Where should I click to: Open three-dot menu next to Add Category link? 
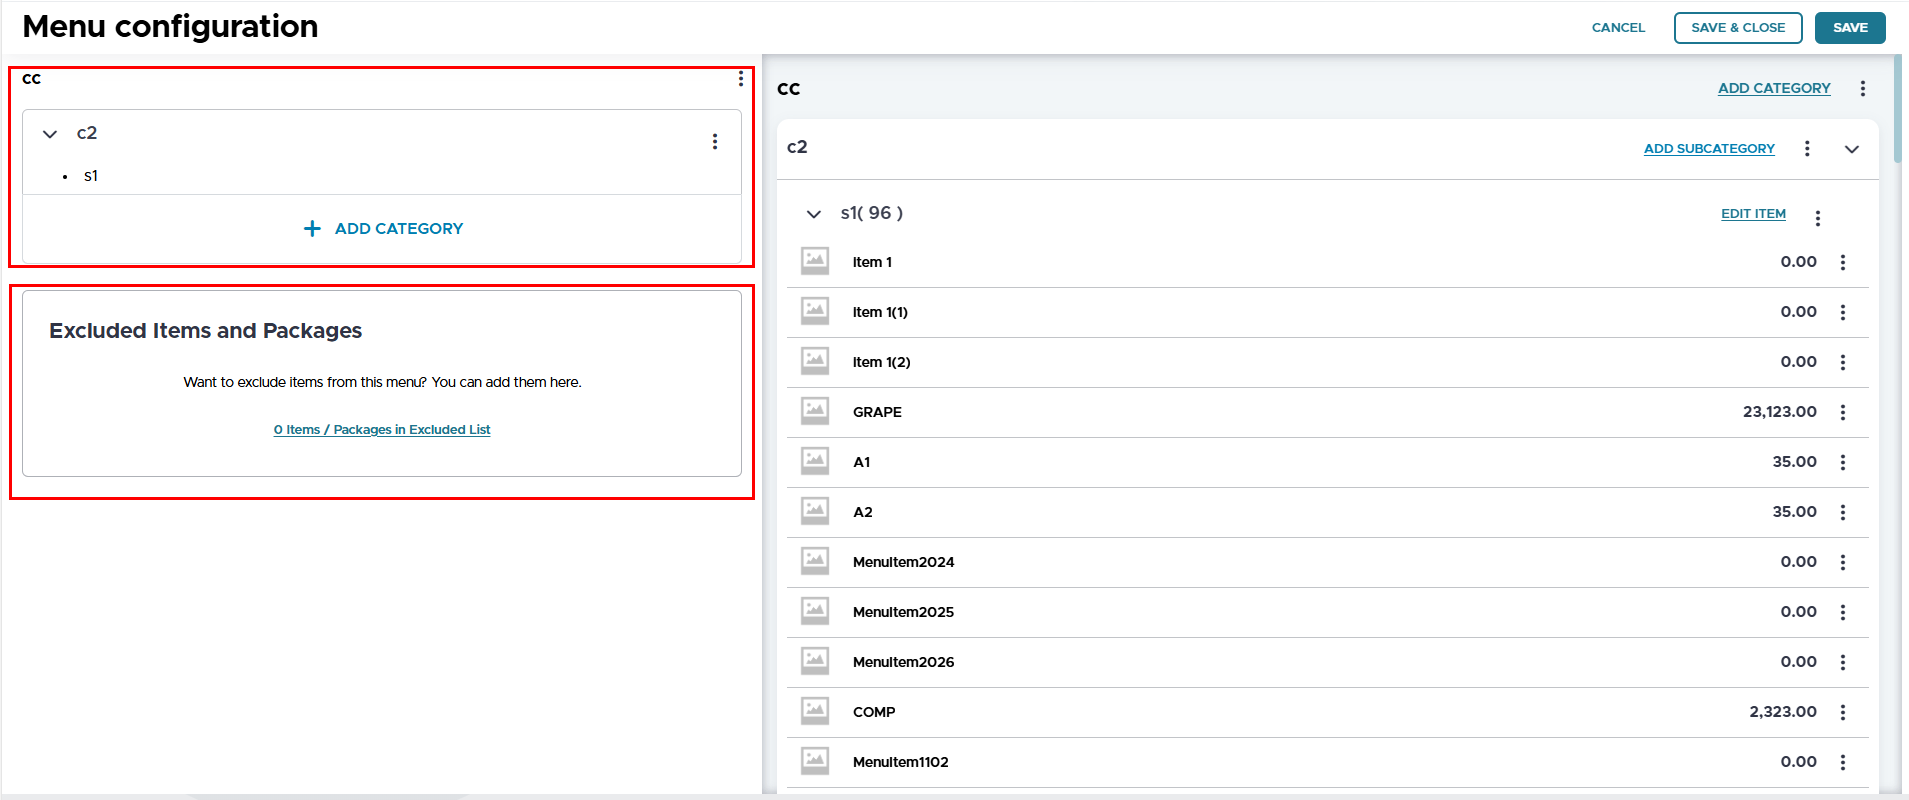click(x=1862, y=89)
